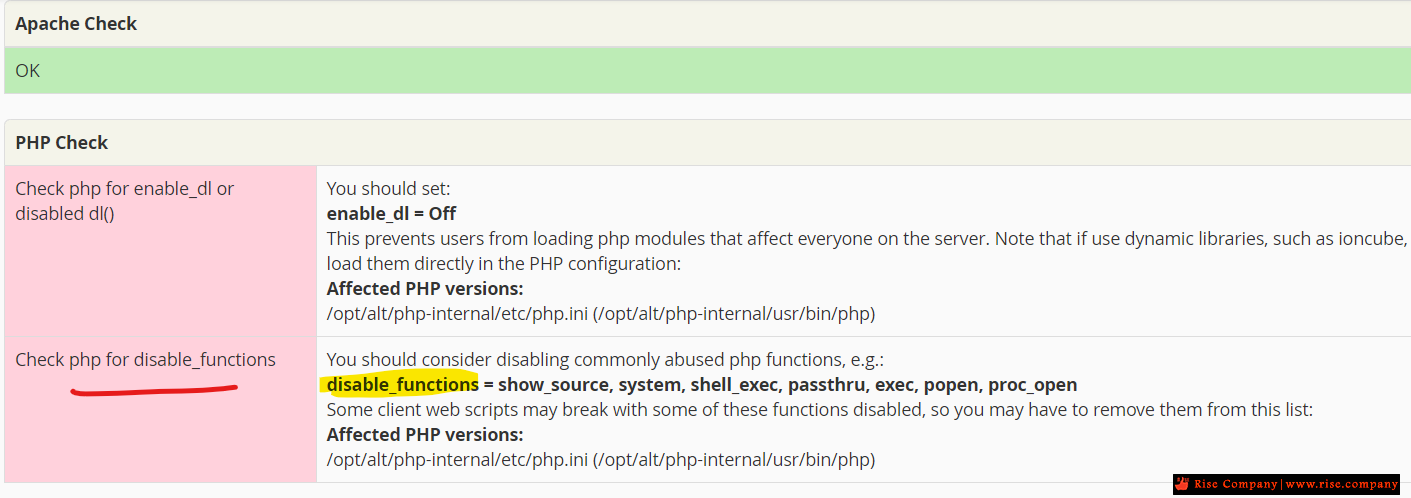
Task: Click the php.ini path under enable_dl section
Action: tap(601, 313)
